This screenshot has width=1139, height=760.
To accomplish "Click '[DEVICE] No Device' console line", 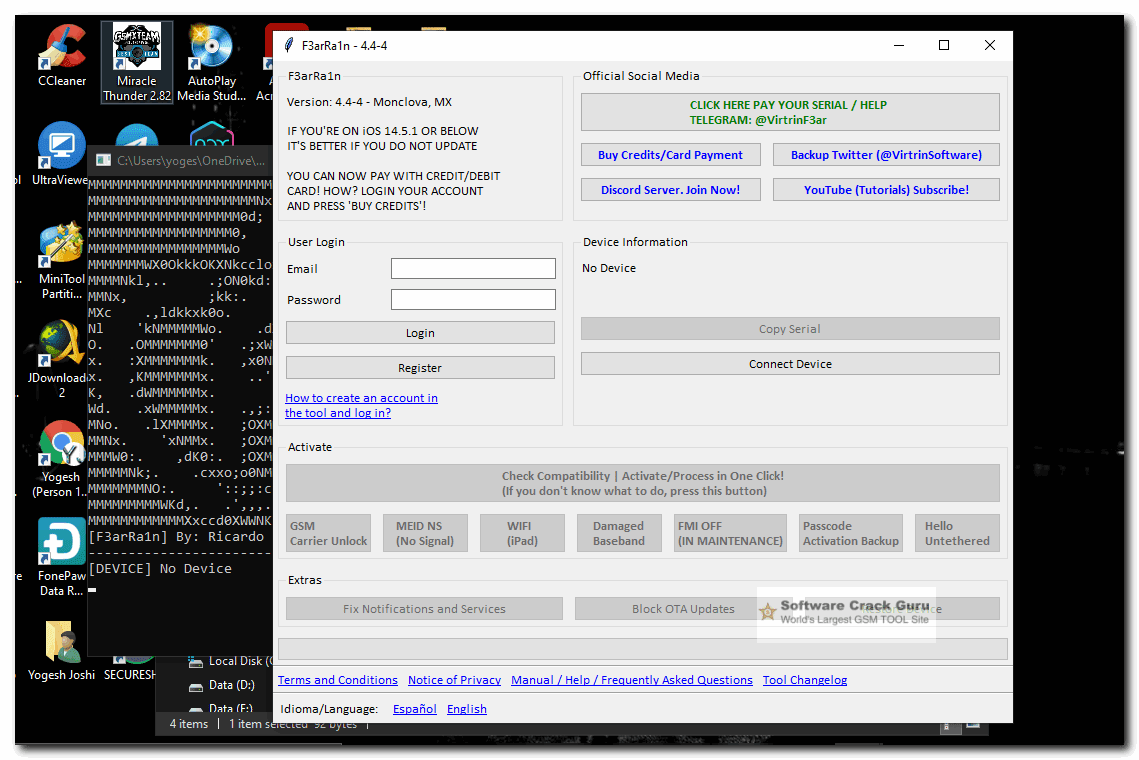I will (160, 569).
